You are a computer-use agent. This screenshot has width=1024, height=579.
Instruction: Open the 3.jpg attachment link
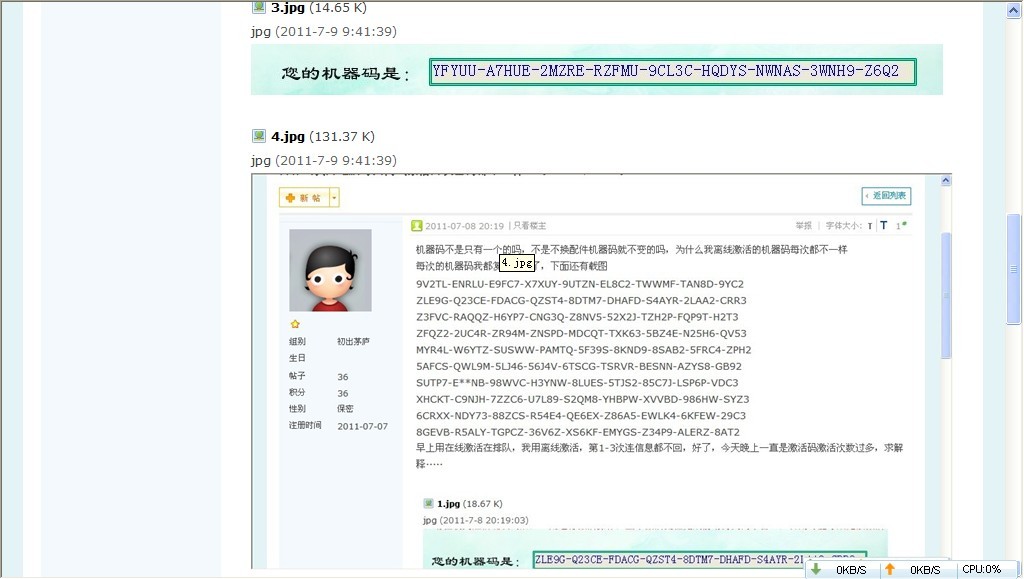point(288,8)
